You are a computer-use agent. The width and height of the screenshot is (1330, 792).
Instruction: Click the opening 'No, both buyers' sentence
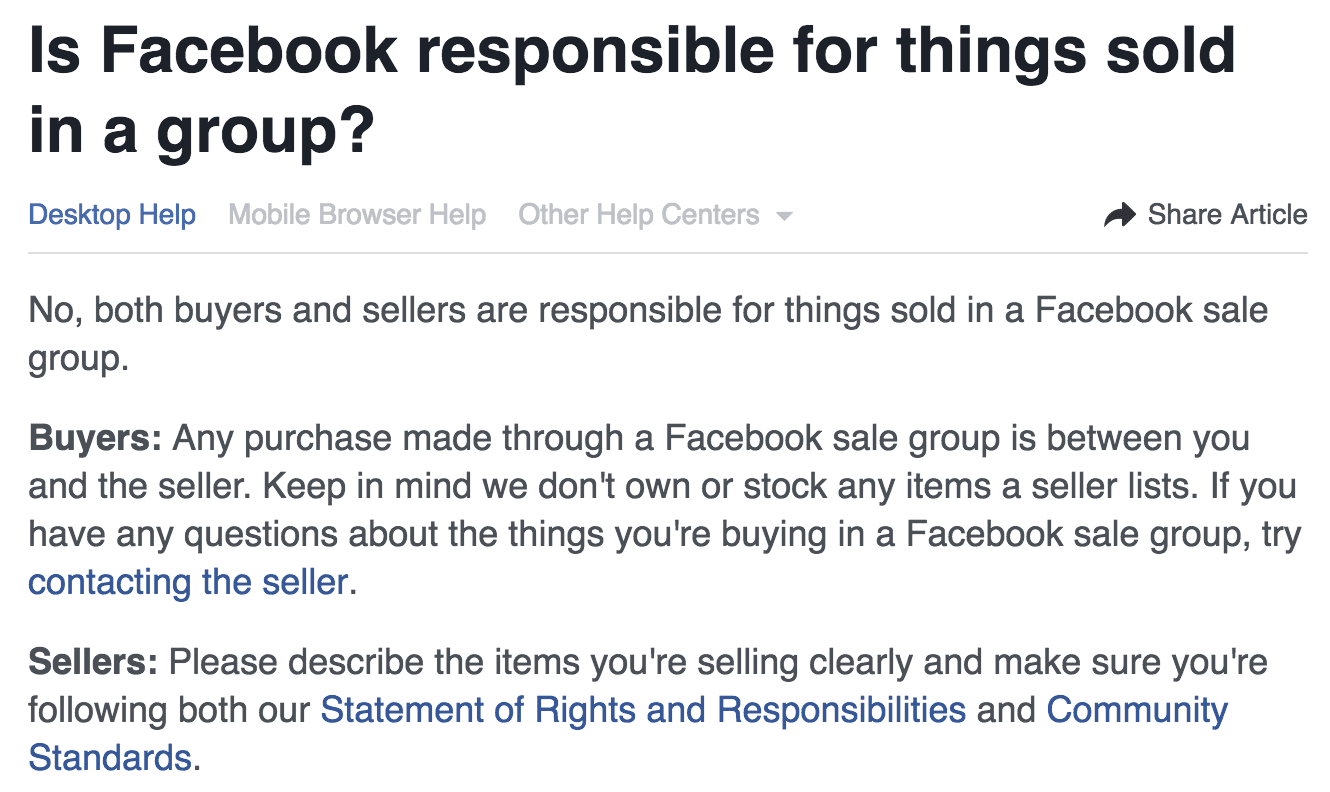[648, 333]
